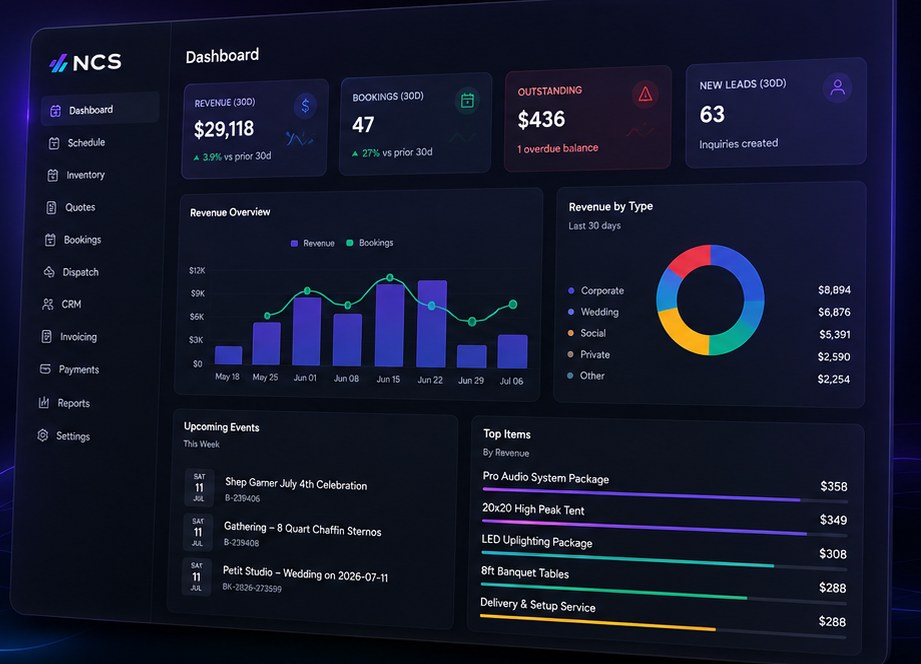Image resolution: width=921 pixels, height=664 pixels.
Task: Click the calendar icon on Bookings card
Action: (x=467, y=100)
